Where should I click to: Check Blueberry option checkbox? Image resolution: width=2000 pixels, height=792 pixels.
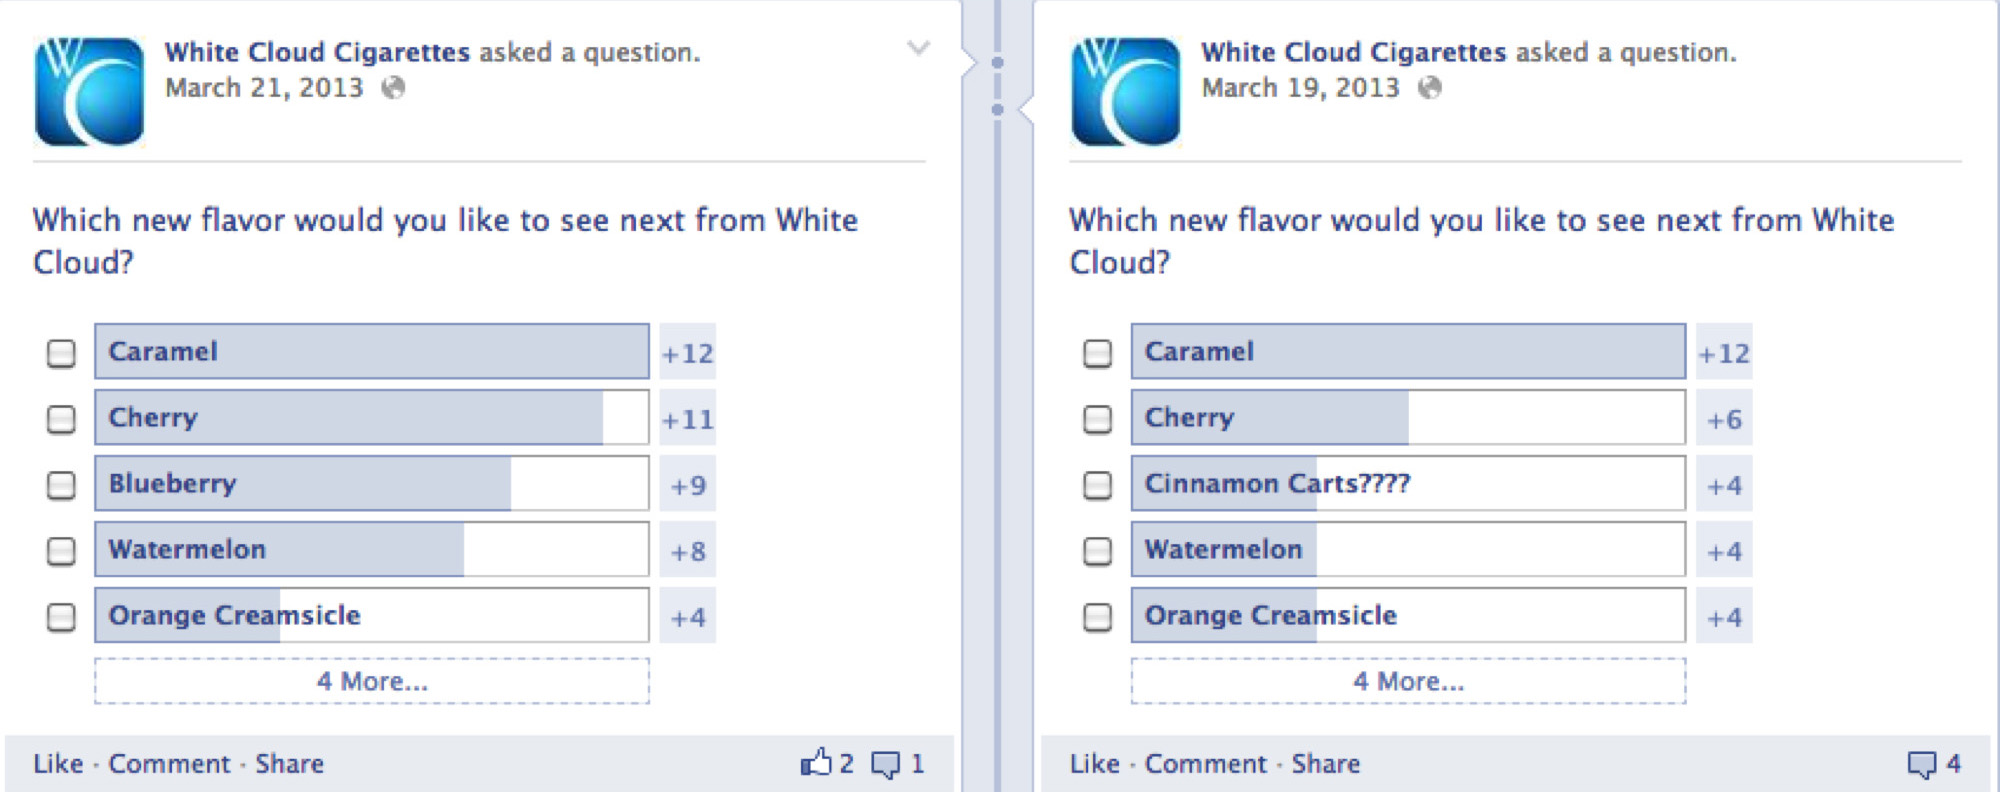coord(61,485)
